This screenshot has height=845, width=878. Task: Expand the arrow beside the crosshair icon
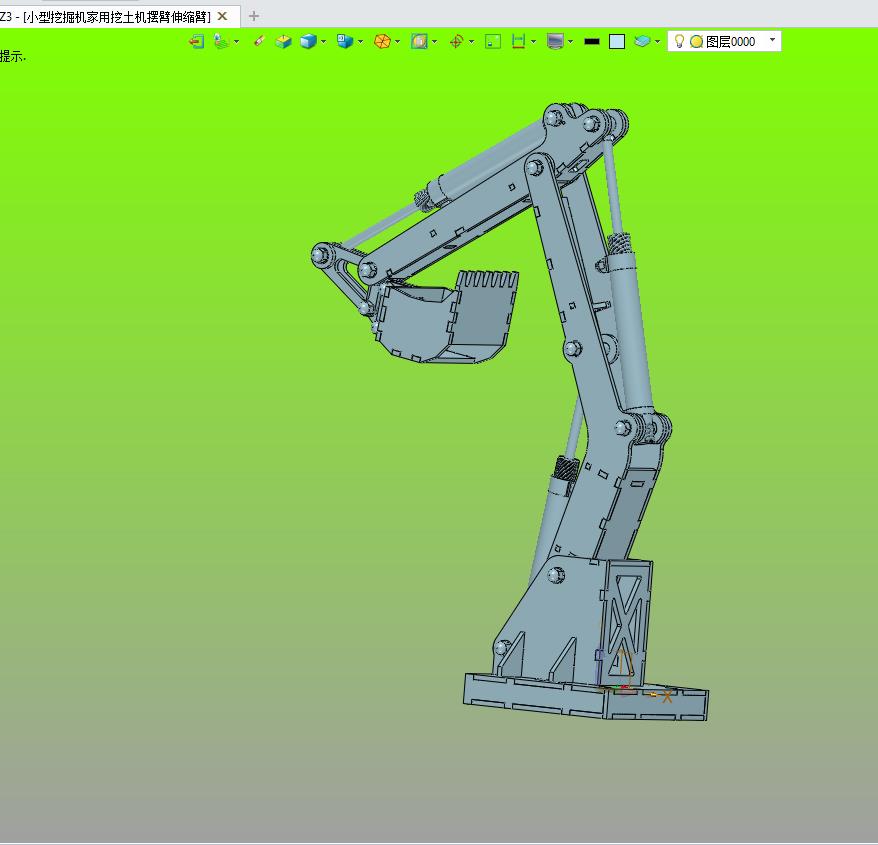pos(471,42)
